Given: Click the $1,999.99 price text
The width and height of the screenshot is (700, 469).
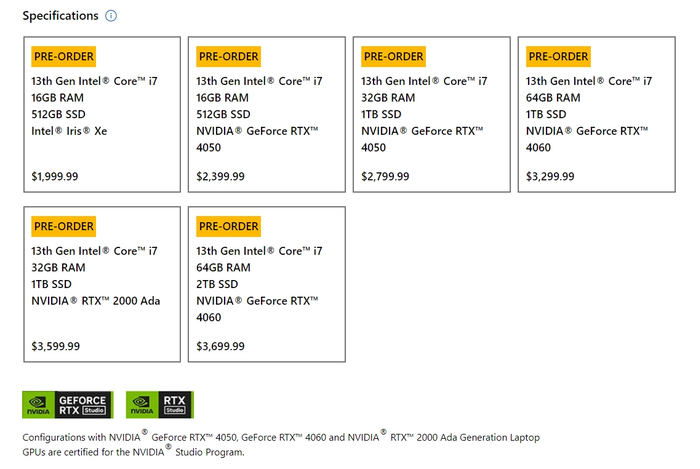Looking at the screenshot, I should [x=55, y=176].
